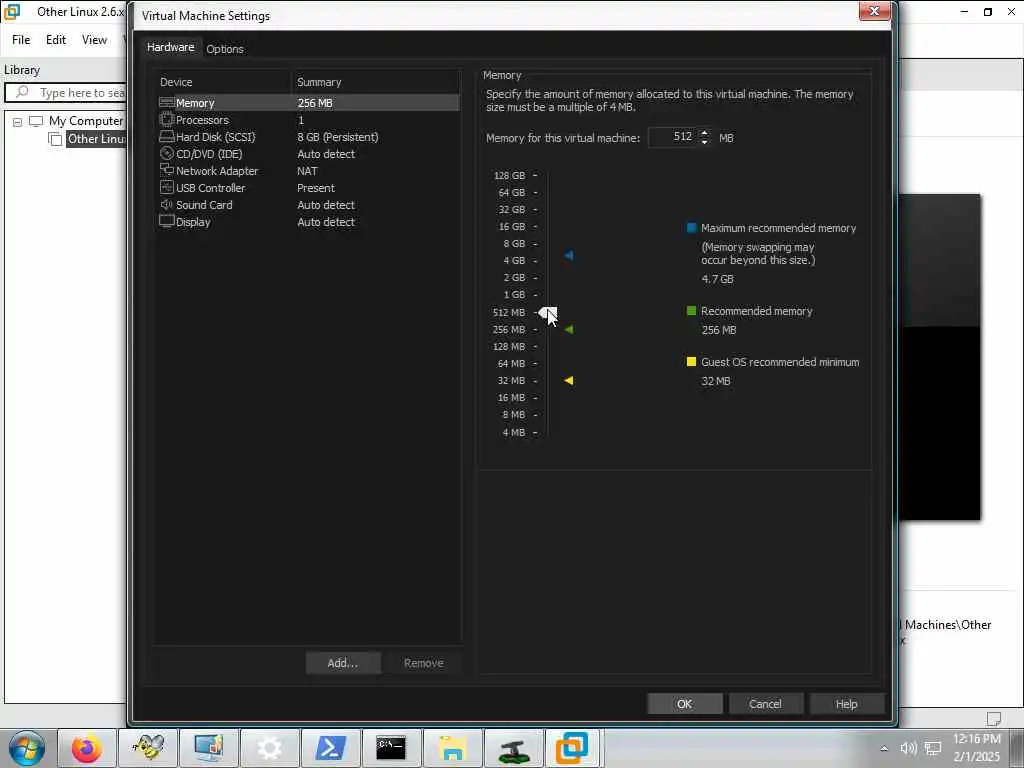Close the Virtual Machine Settings dialog
Screen dimensions: 1024x768
coord(874,11)
